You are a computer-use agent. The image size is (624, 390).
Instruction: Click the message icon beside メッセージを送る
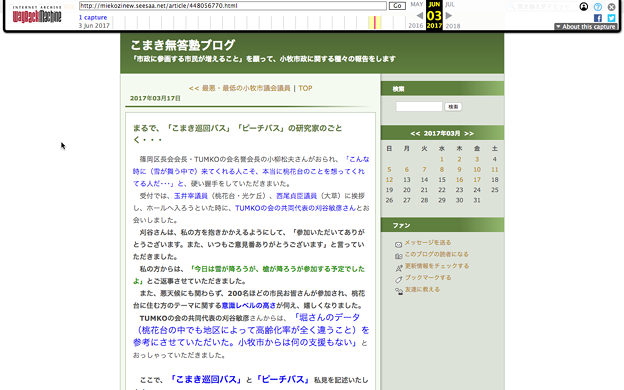point(398,244)
